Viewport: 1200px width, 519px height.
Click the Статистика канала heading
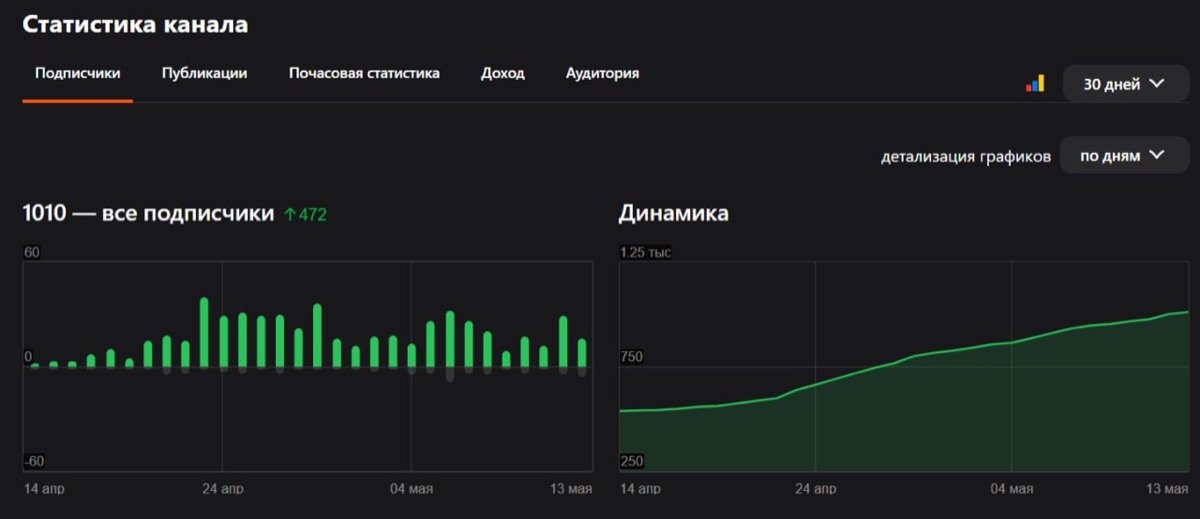[x=135, y=25]
